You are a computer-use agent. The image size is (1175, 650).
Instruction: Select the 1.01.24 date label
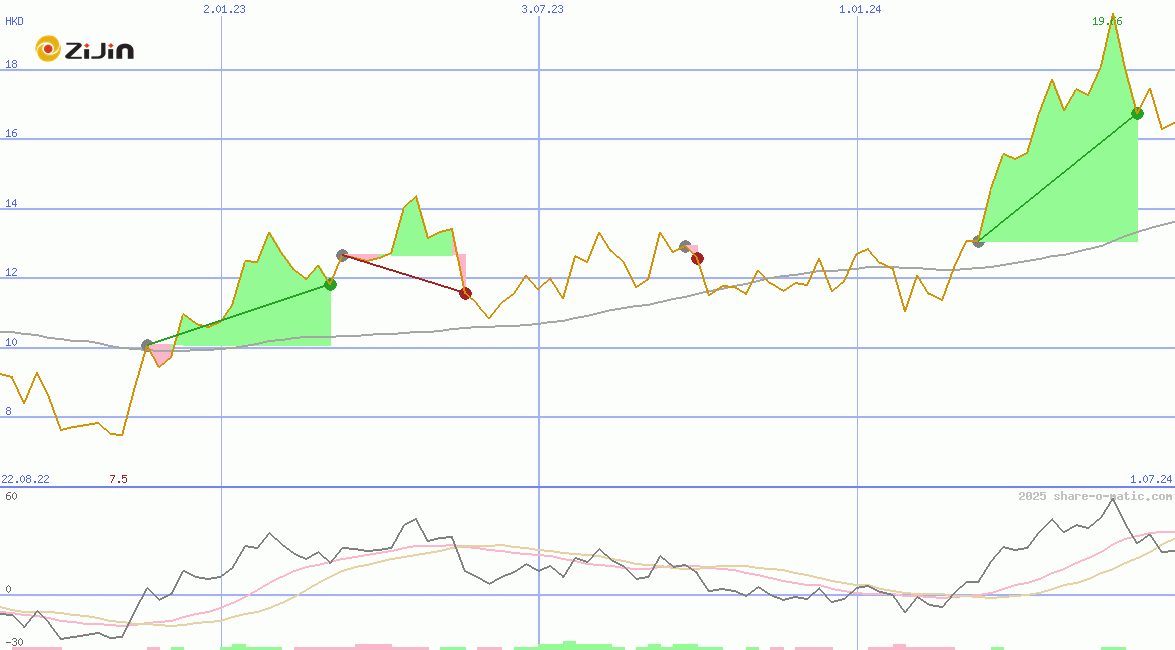[x=860, y=9]
